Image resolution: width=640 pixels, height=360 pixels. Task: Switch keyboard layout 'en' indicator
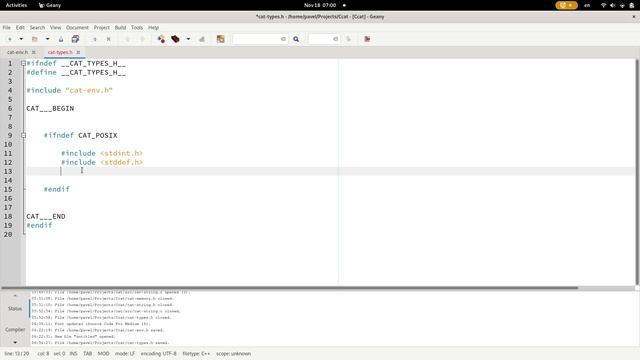(x=587, y=5)
